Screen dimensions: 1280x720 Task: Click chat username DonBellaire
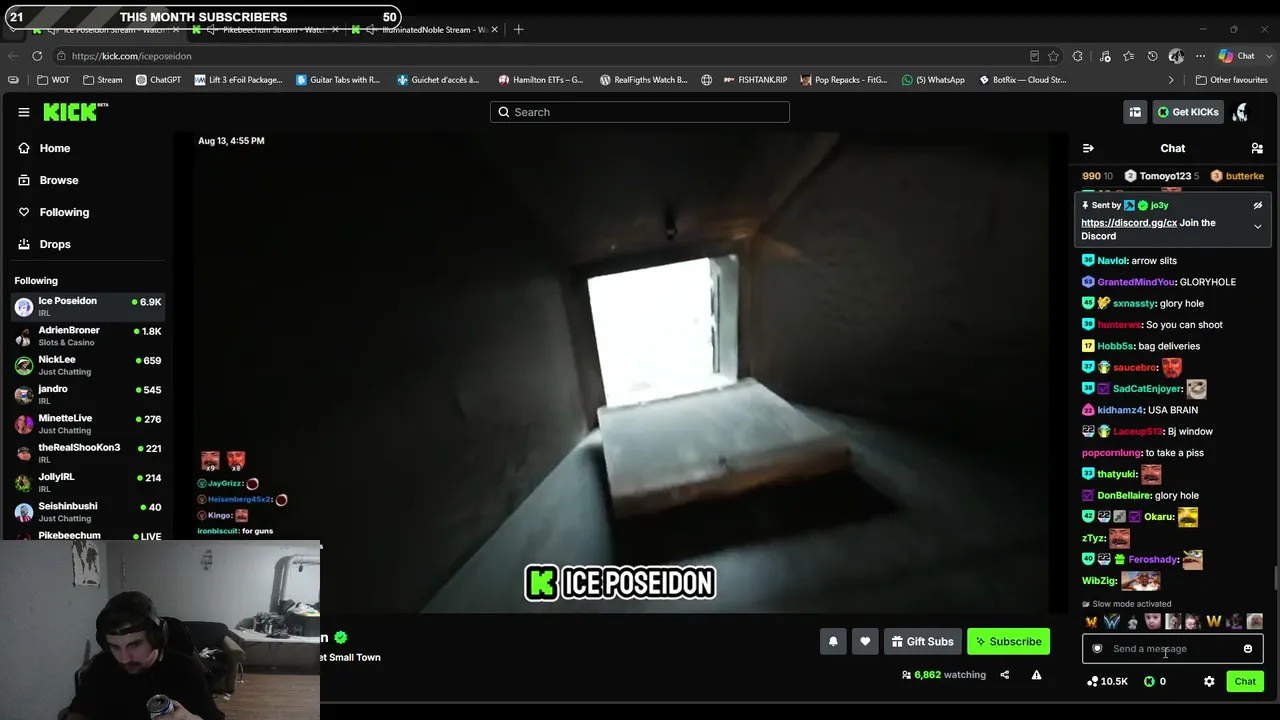point(1123,495)
